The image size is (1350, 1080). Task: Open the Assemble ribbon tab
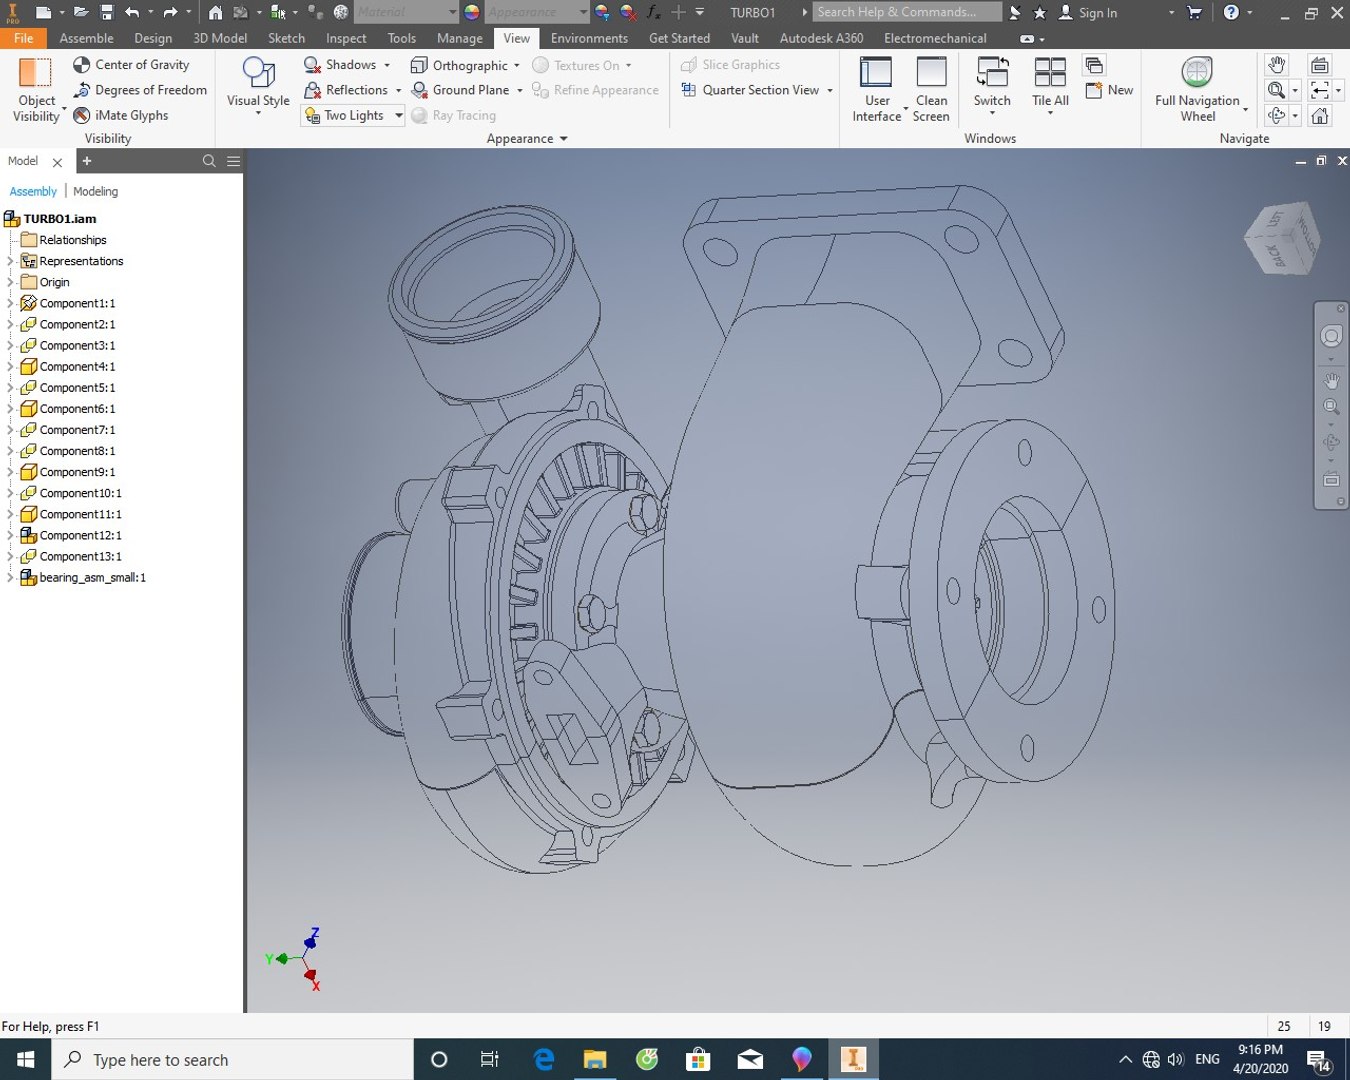point(86,38)
